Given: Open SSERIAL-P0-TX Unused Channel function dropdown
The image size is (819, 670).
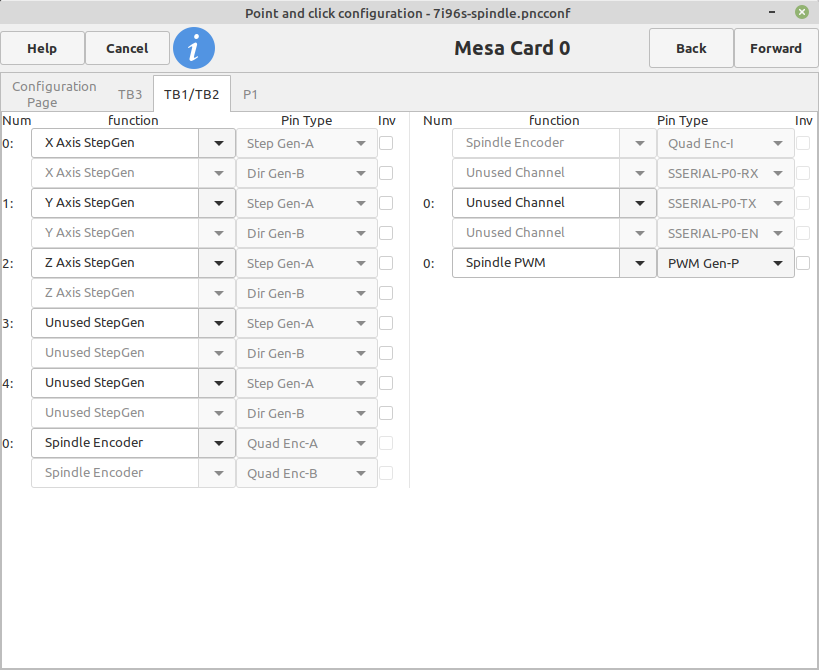Looking at the screenshot, I should (639, 203).
